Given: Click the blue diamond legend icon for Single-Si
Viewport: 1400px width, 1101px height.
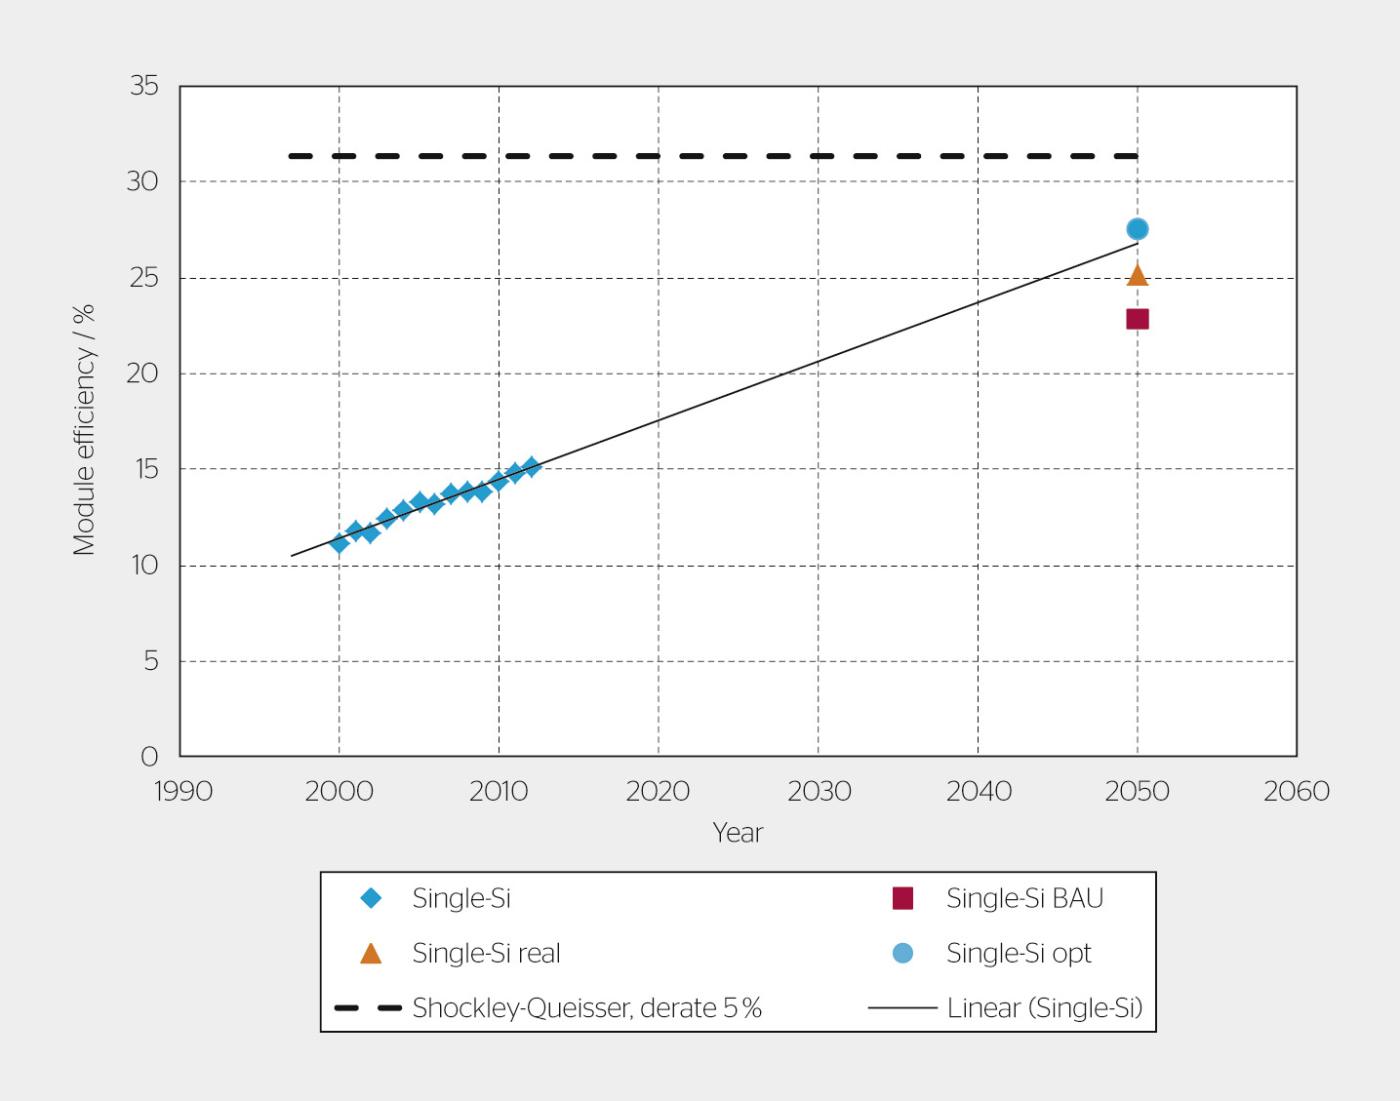Looking at the screenshot, I should [371, 898].
